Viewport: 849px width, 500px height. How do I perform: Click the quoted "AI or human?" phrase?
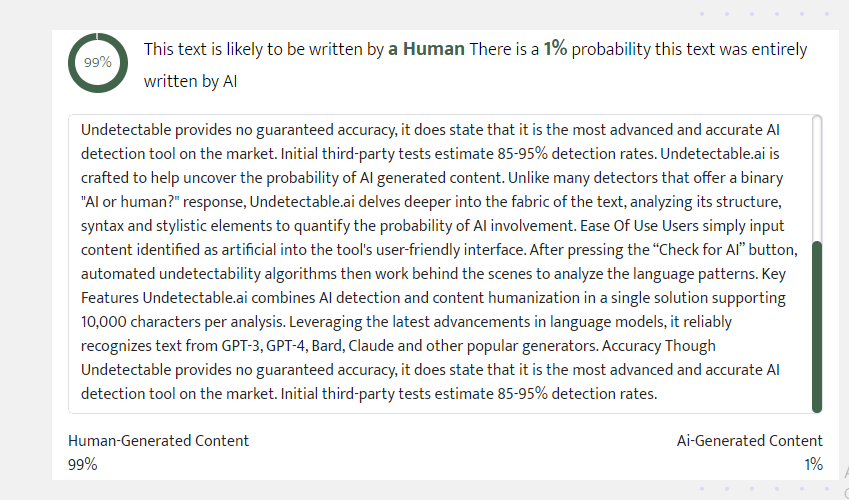click(130, 202)
